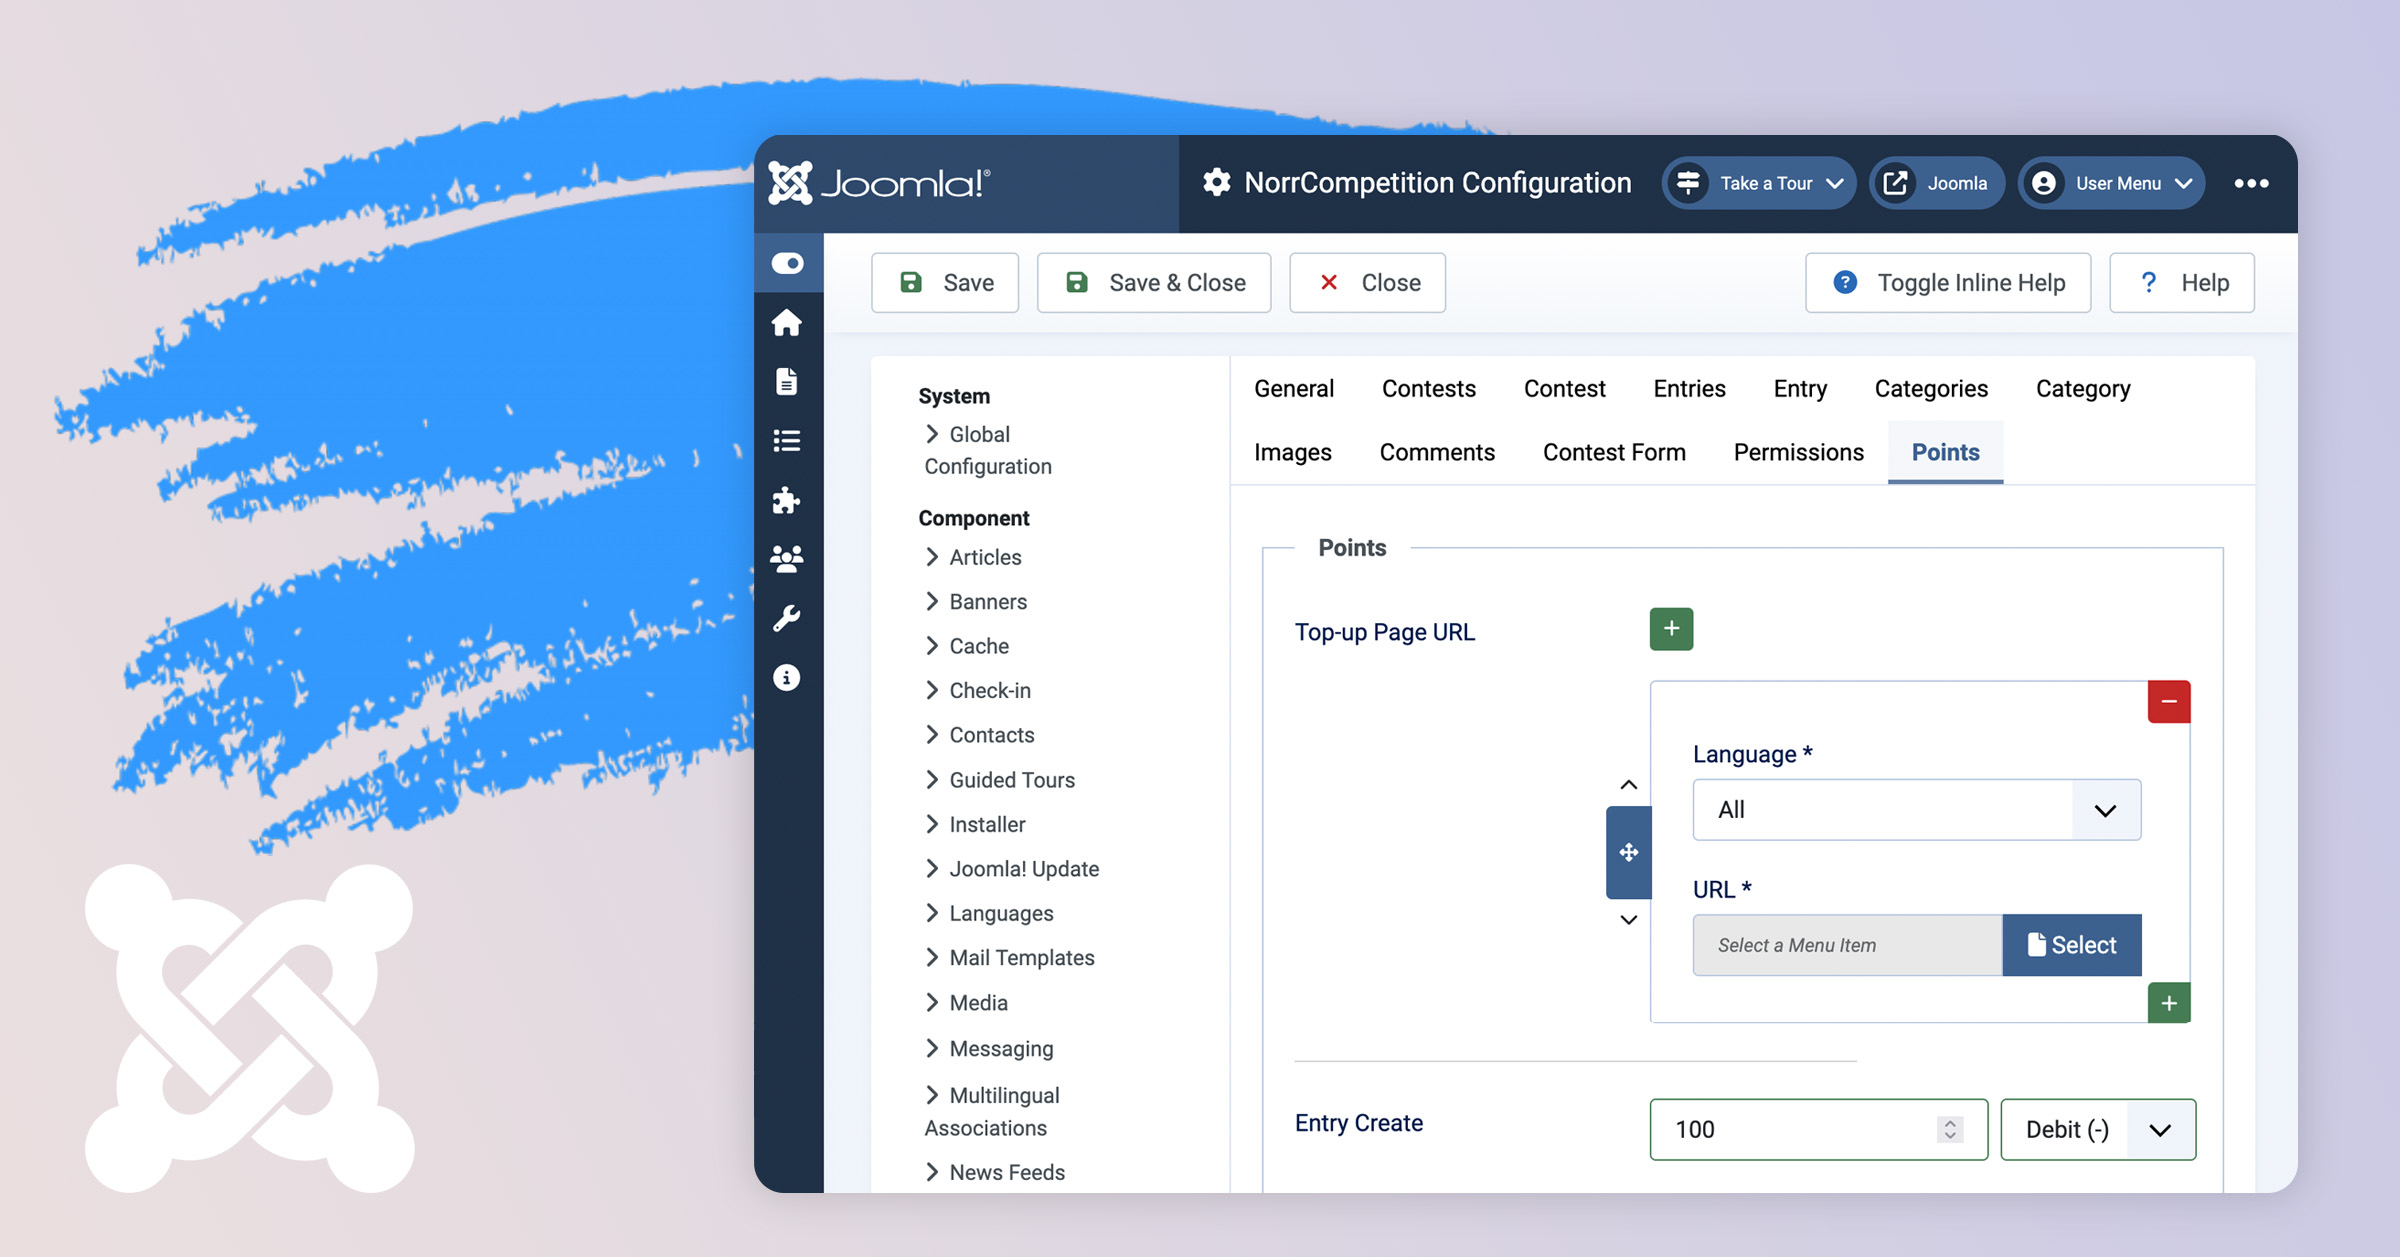Viewport: 2400px width, 1257px height.
Task: Click the Top-up Page URL label
Action: tap(1385, 633)
